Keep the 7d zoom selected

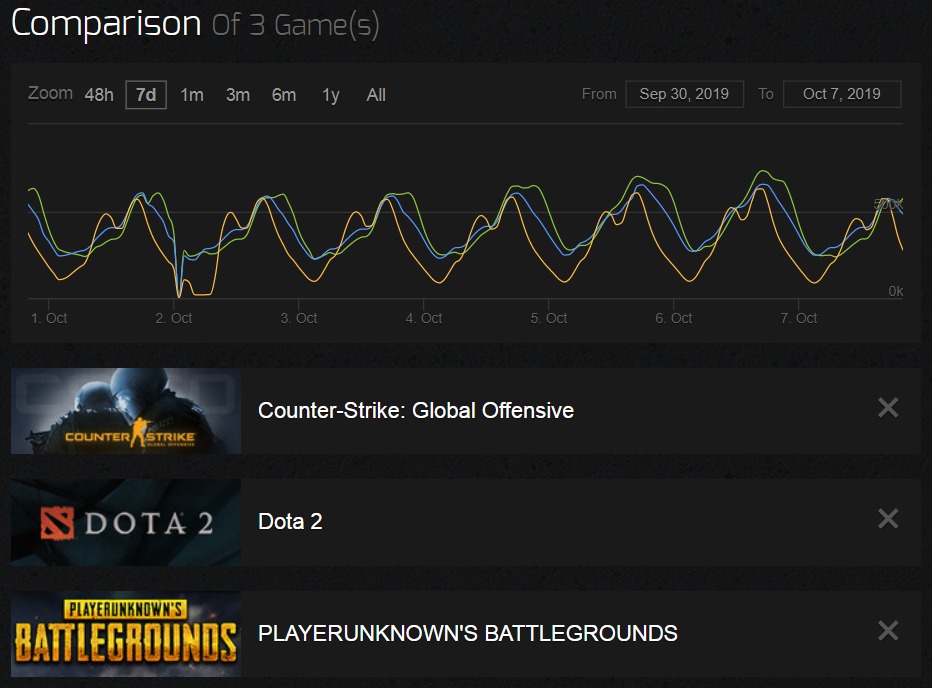[144, 95]
